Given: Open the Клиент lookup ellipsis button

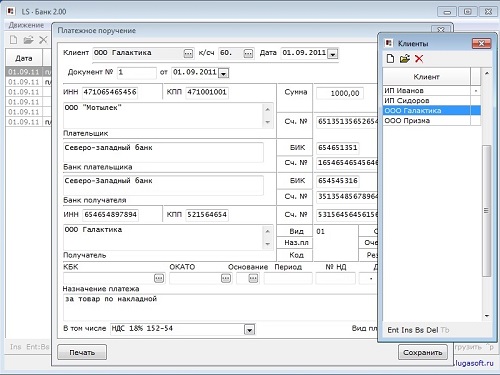Looking at the screenshot, I should click(x=188, y=53).
